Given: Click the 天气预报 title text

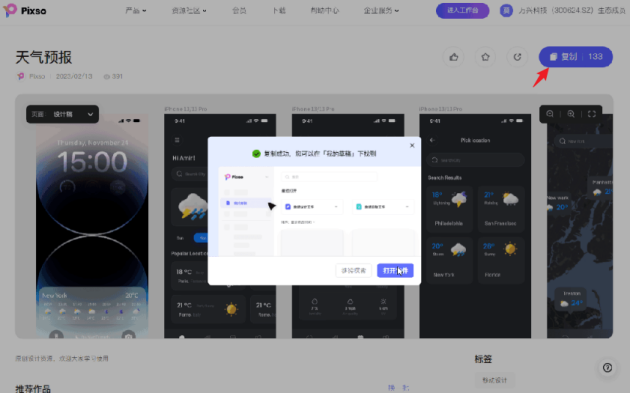Looking at the screenshot, I should coord(44,57).
